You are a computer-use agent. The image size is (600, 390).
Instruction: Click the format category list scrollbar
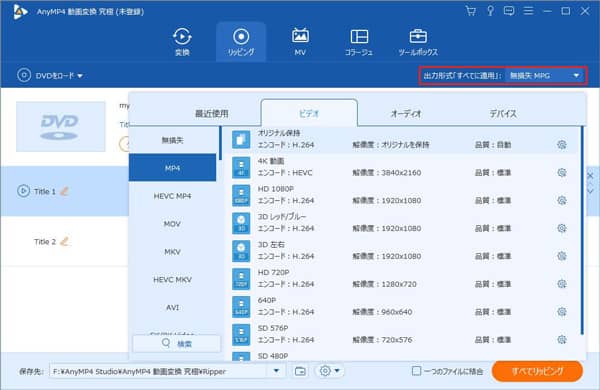point(220,143)
